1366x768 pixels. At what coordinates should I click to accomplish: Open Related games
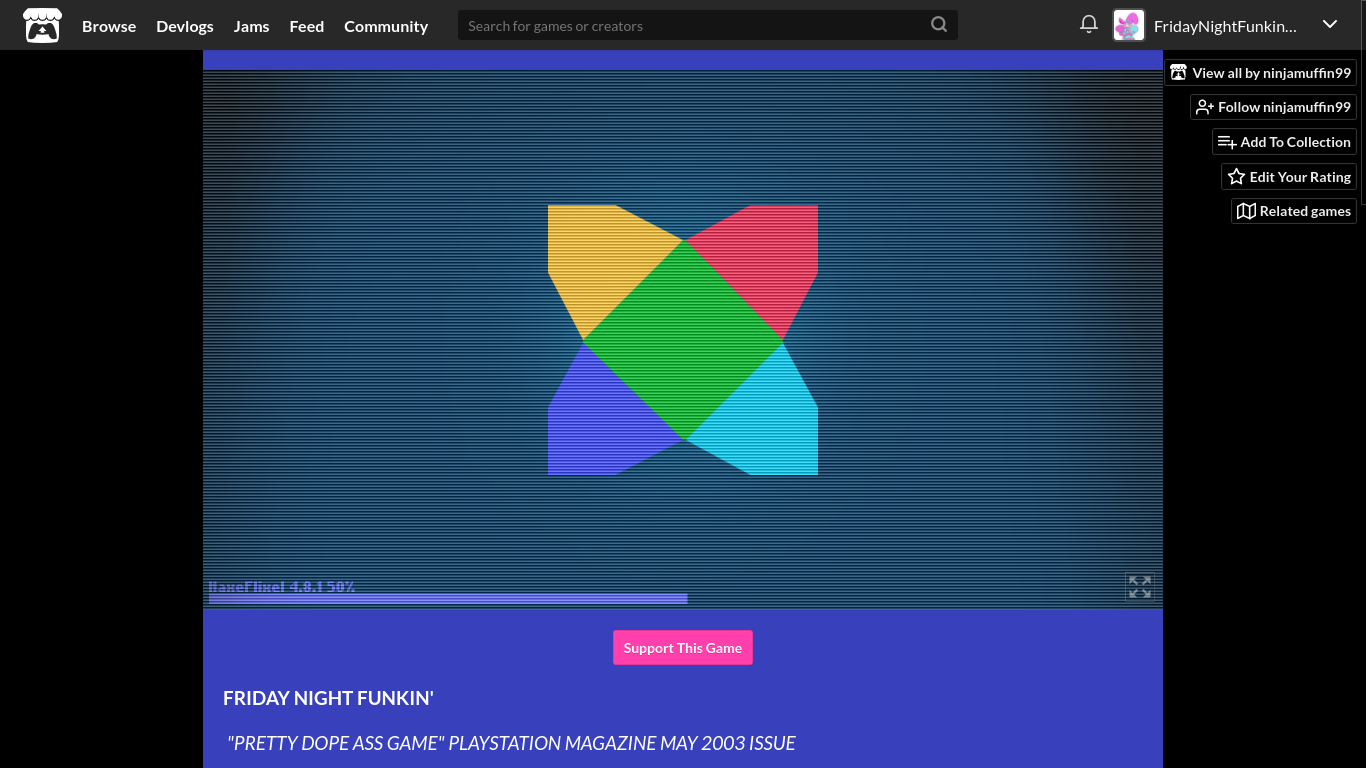pyautogui.click(x=1294, y=211)
